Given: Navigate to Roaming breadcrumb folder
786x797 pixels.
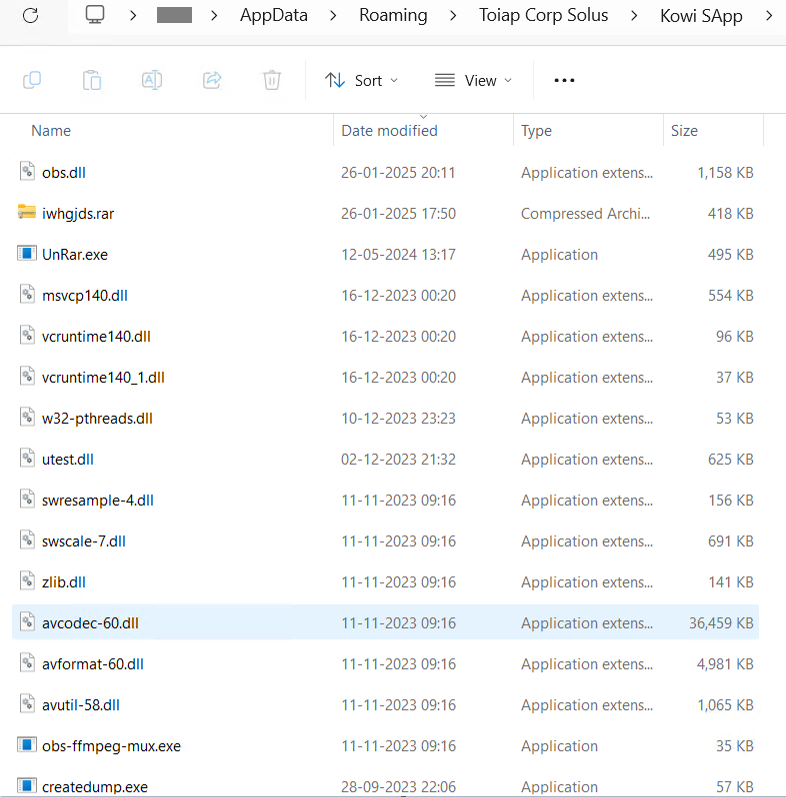Looking at the screenshot, I should 393,15.
